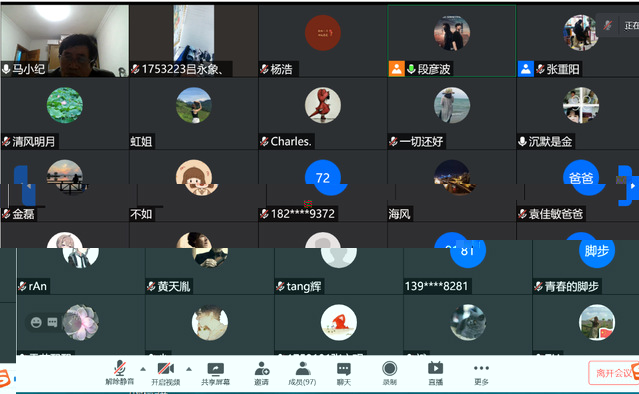Unmute microphone with 解除静音 button
This screenshot has width=639, height=394.
(x=119, y=373)
